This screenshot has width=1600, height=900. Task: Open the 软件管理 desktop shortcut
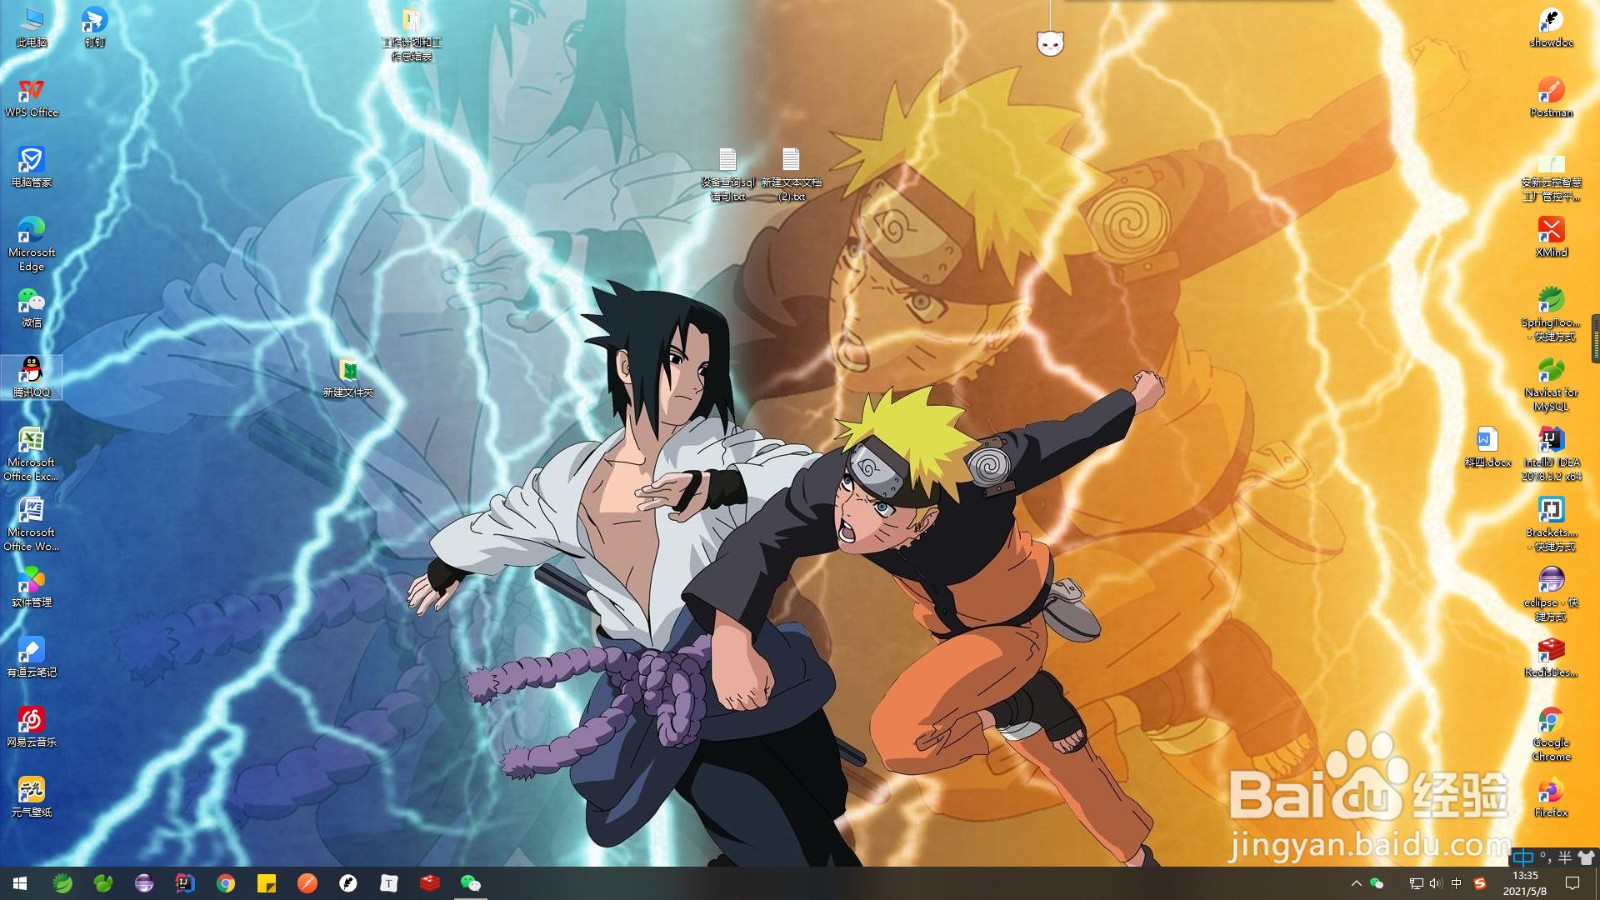[x=31, y=588]
